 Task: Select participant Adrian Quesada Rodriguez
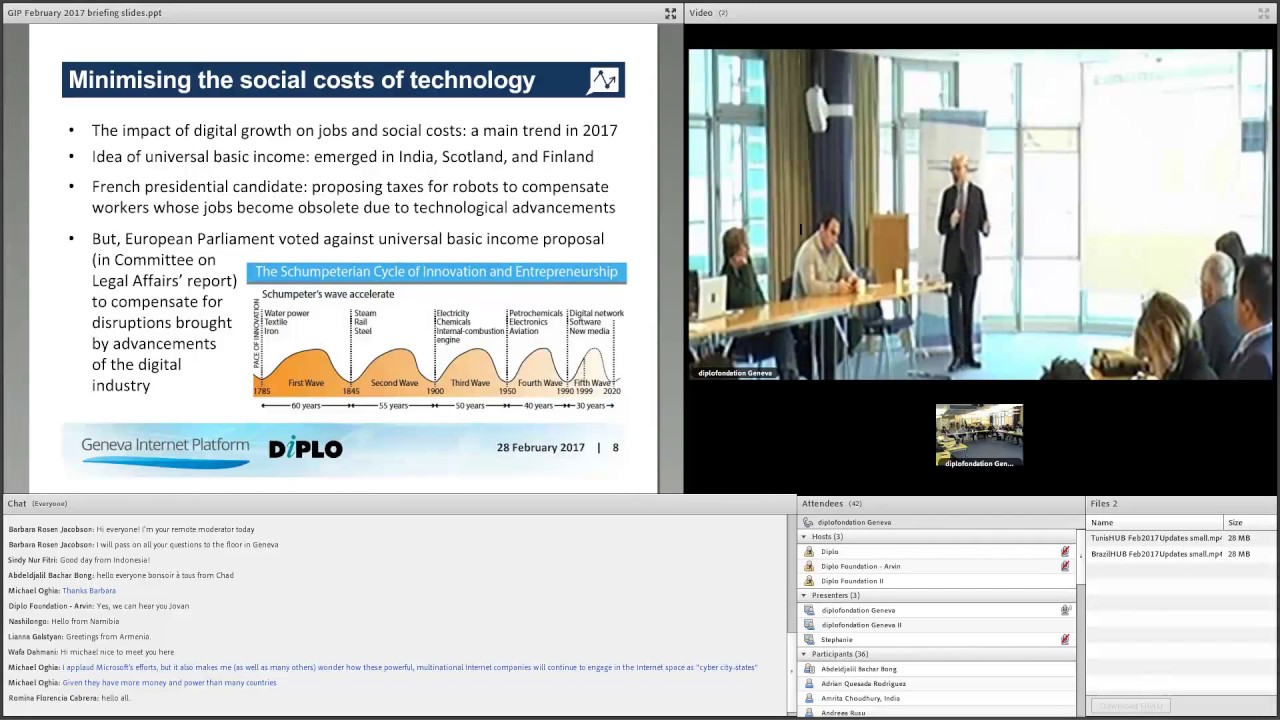coord(938,684)
